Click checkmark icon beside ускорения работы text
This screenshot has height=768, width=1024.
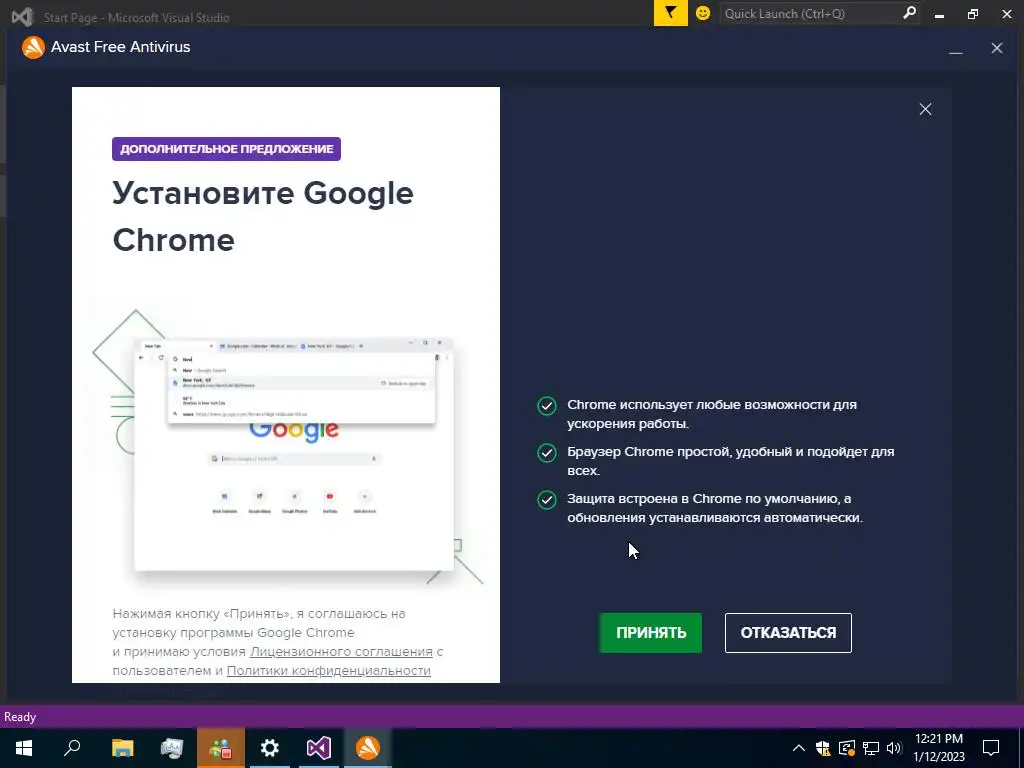pos(547,406)
